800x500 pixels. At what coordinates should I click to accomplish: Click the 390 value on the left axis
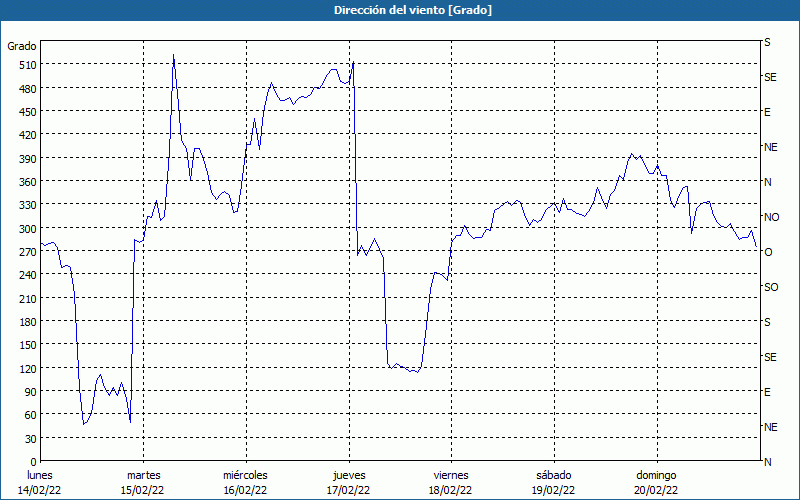pyautogui.click(x=28, y=159)
